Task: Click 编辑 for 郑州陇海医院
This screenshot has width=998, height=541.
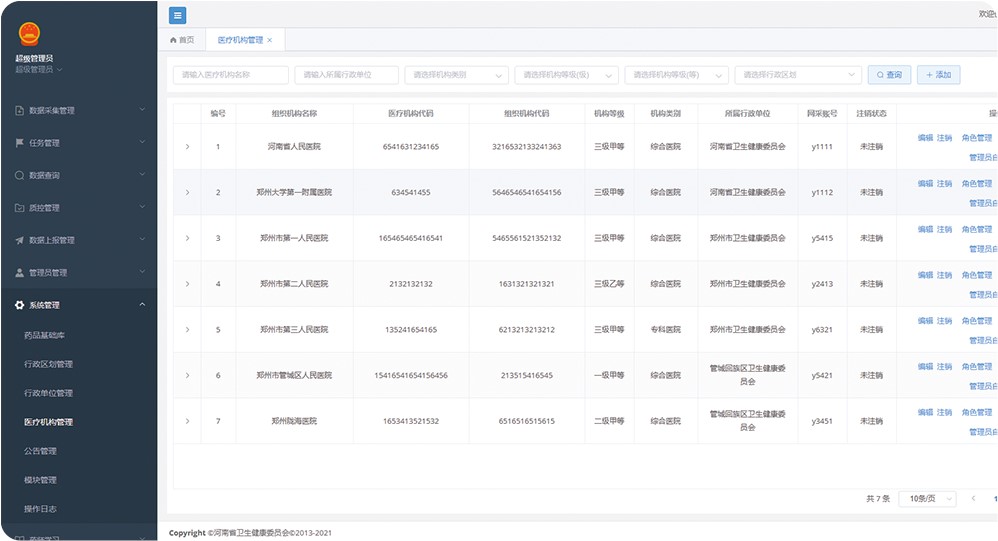Action: (925, 412)
